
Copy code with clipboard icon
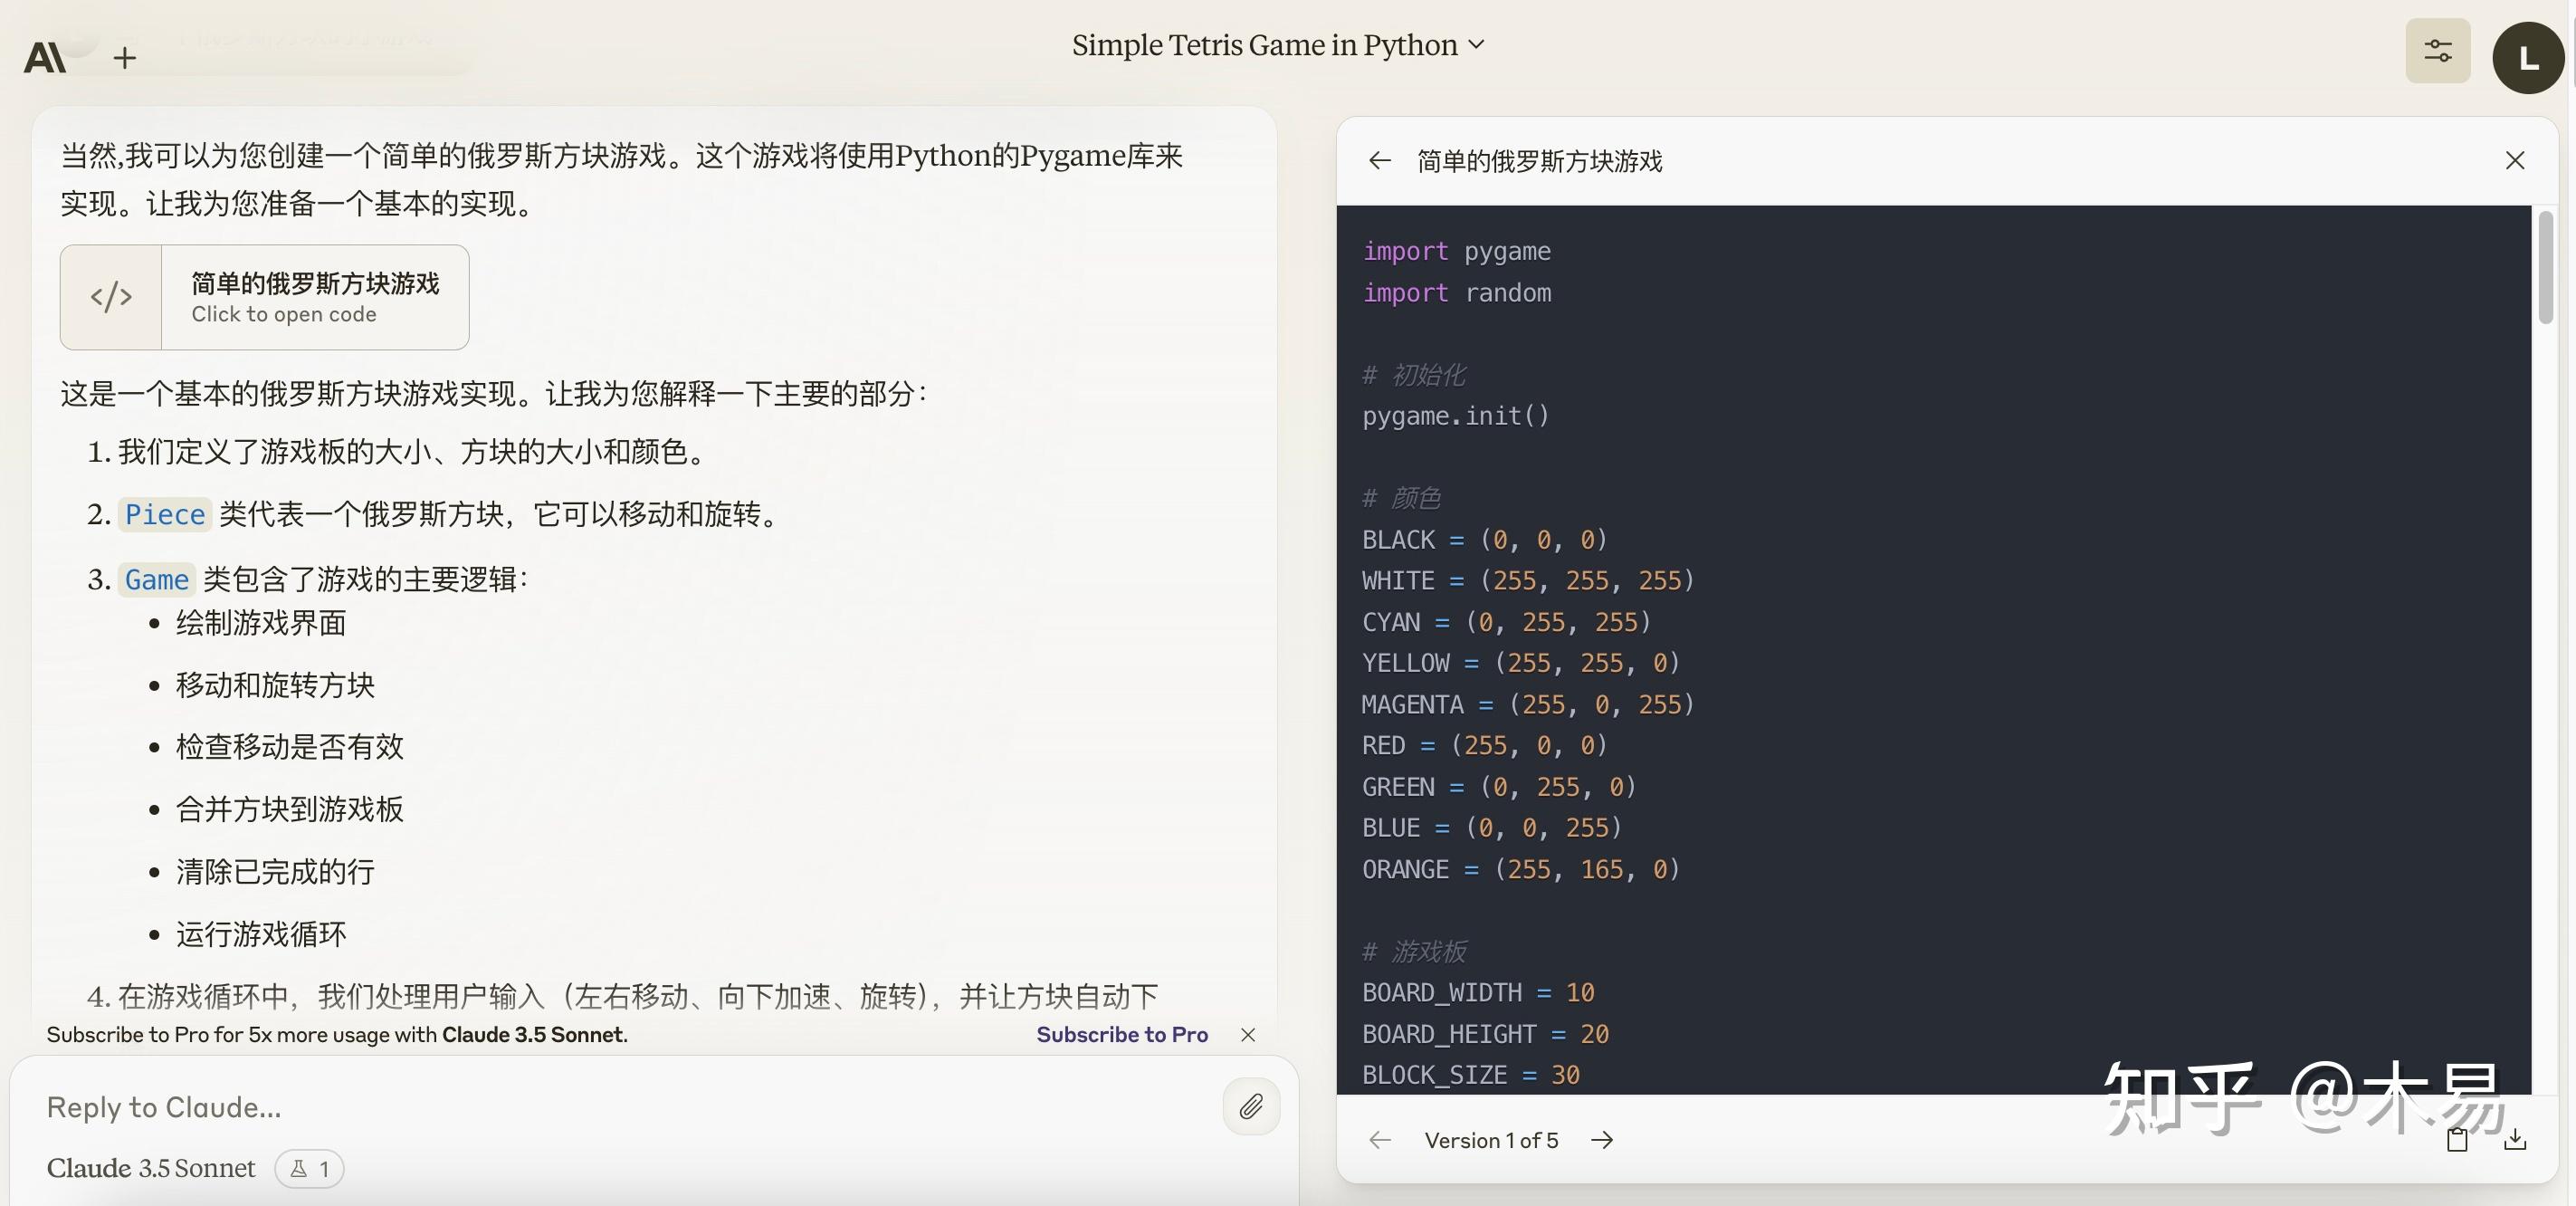2457,1140
